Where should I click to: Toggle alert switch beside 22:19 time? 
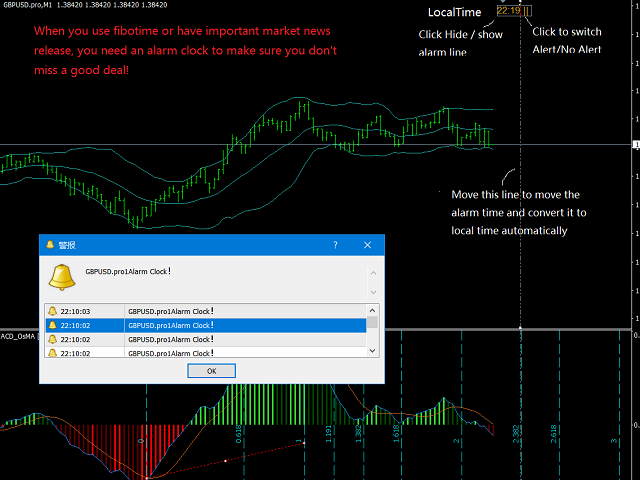[527, 11]
